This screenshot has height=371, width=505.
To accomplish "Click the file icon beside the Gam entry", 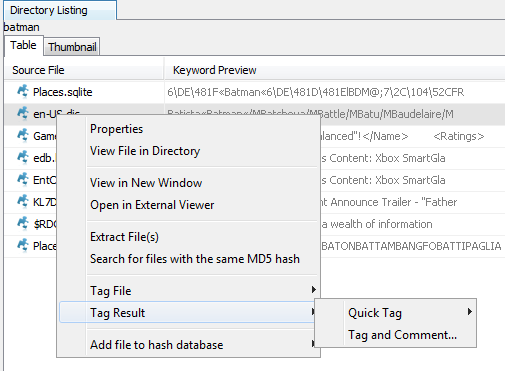I will 23,135.
